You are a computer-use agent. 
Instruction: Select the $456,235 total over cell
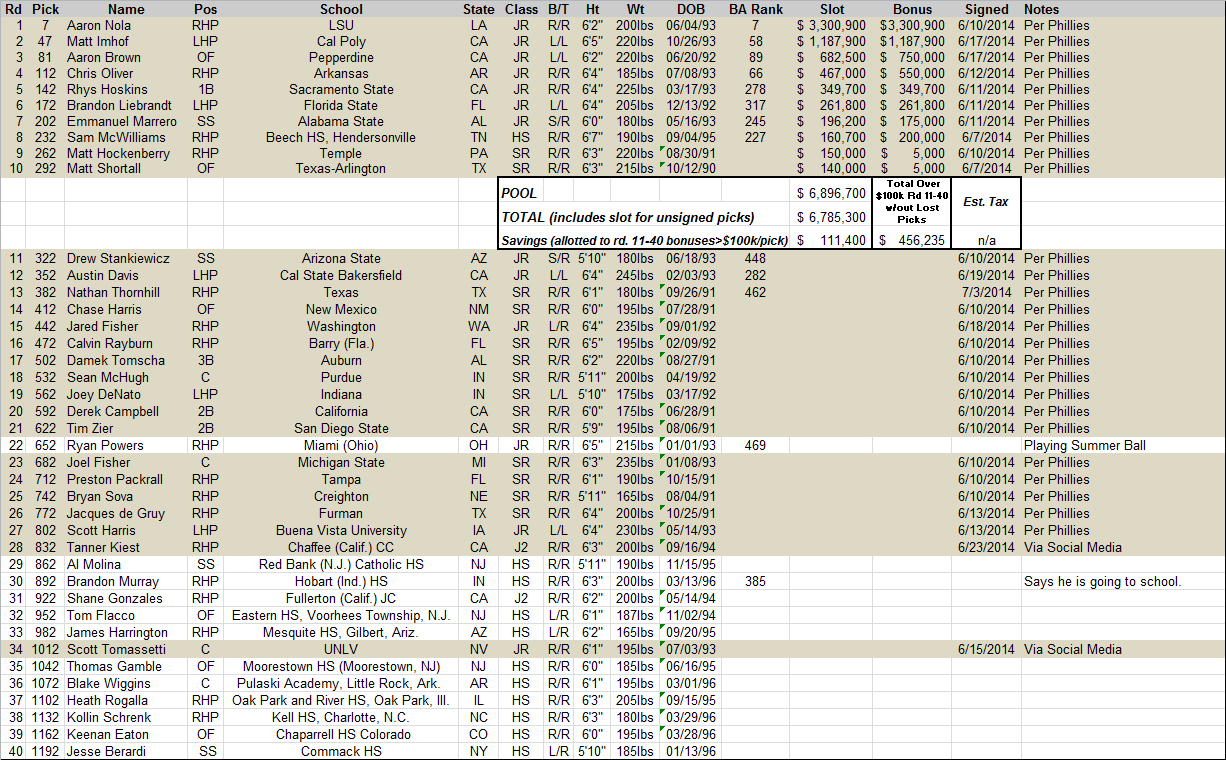click(x=911, y=240)
